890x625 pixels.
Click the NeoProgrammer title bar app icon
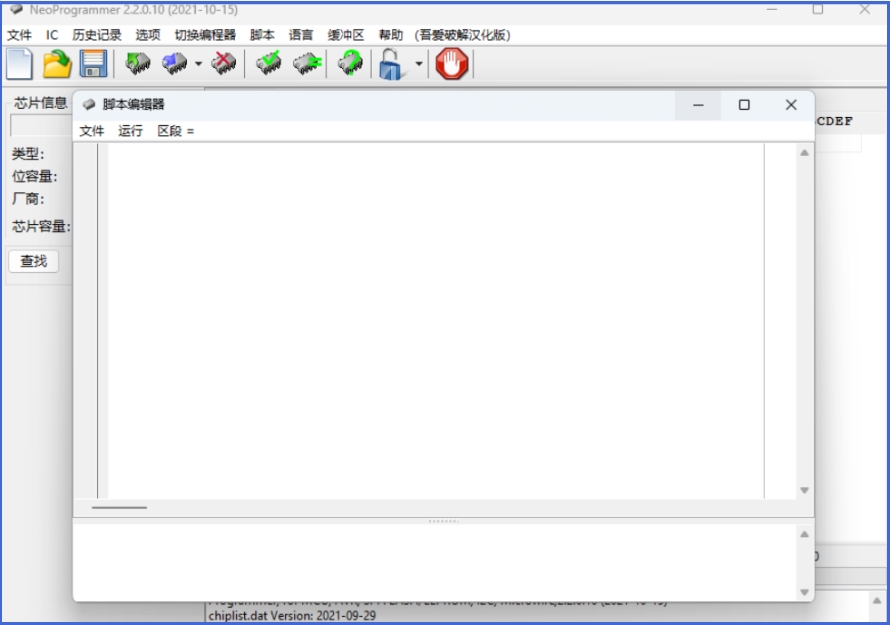click(16, 10)
